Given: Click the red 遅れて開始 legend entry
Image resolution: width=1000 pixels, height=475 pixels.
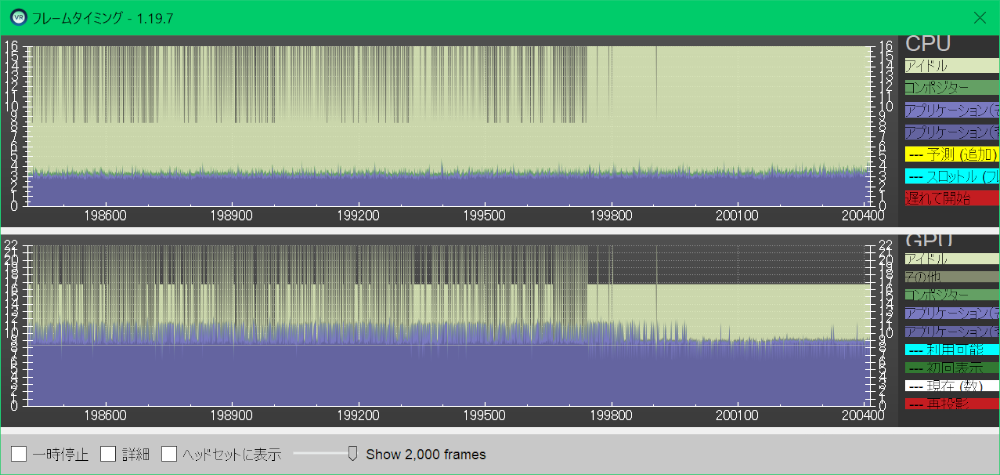Looking at the screenshot, I should pyautogui.click(x=950, y=198).
